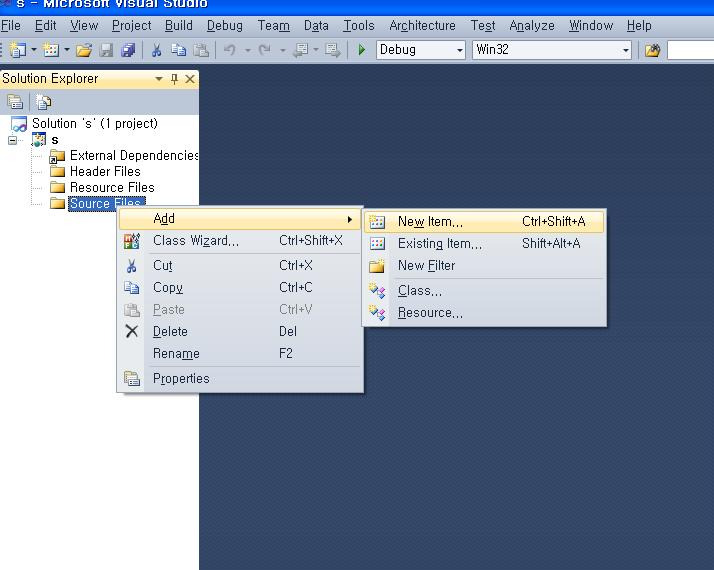
Task: Click the Navigate Backward toolbar icon
Action: point(301,50)
